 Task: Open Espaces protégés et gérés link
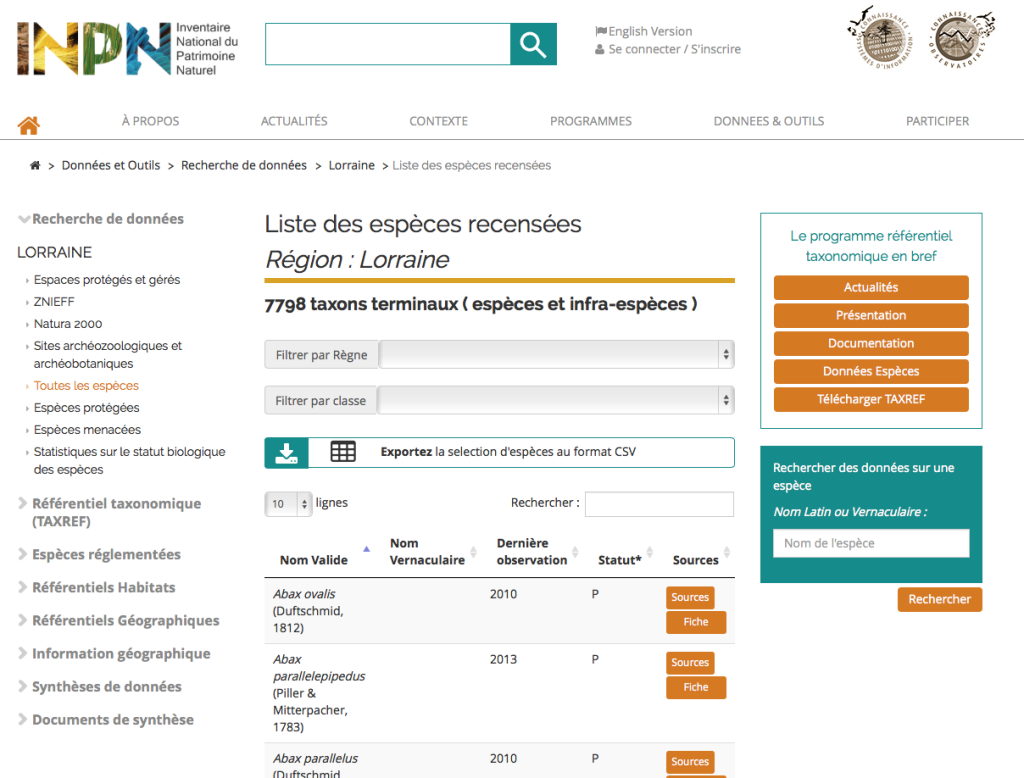107,280
